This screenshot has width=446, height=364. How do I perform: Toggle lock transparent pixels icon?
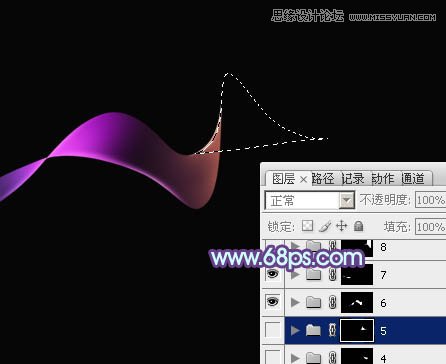pos(307,226)
